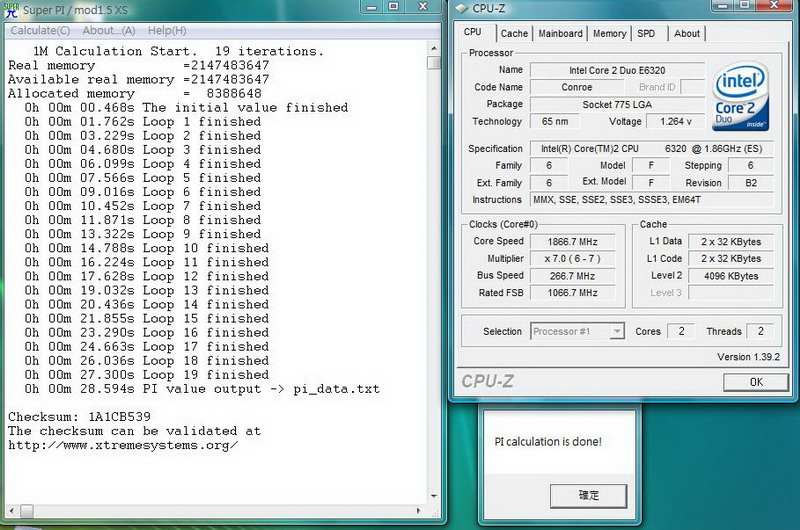Click the Core Speed value '1866.7 MHz'
800x530 pixels.
point(572,242)
